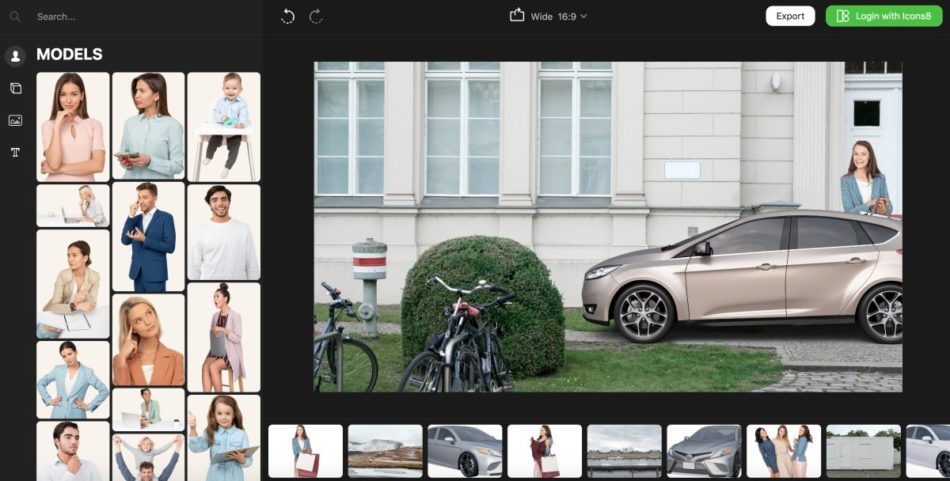The height and width of the screenshot is (481, 950).
Task: Click the MODELS panel heading
Action: click(69, 55)
